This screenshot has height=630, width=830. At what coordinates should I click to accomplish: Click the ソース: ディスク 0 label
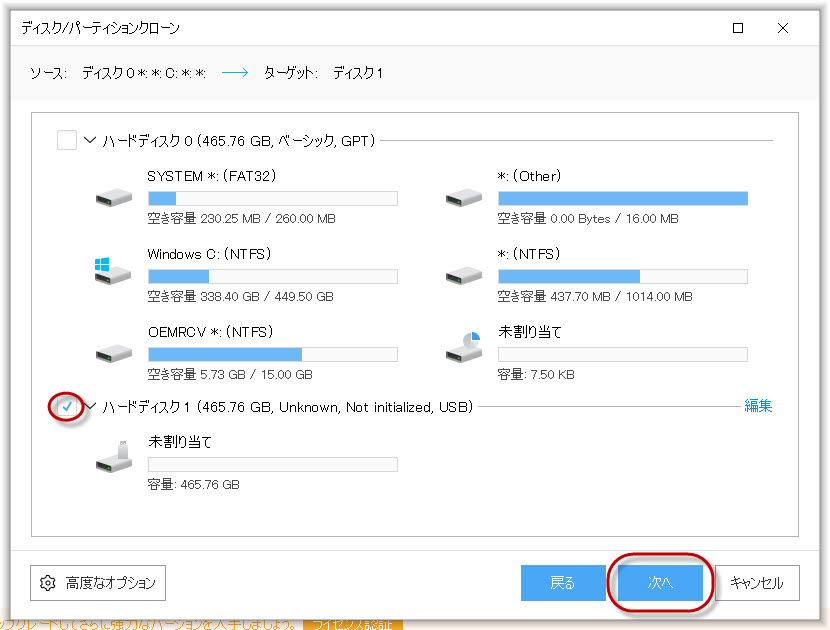tap(118, 73)
